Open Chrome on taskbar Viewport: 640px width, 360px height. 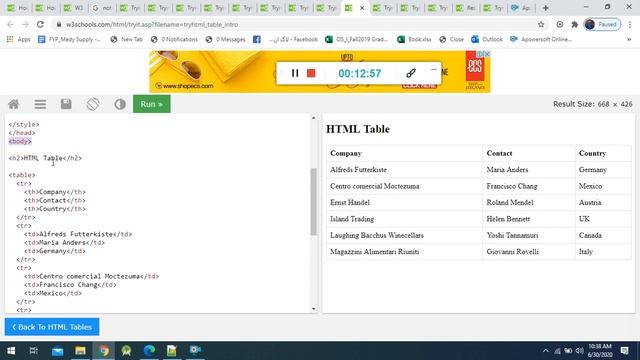click(104, 351)
